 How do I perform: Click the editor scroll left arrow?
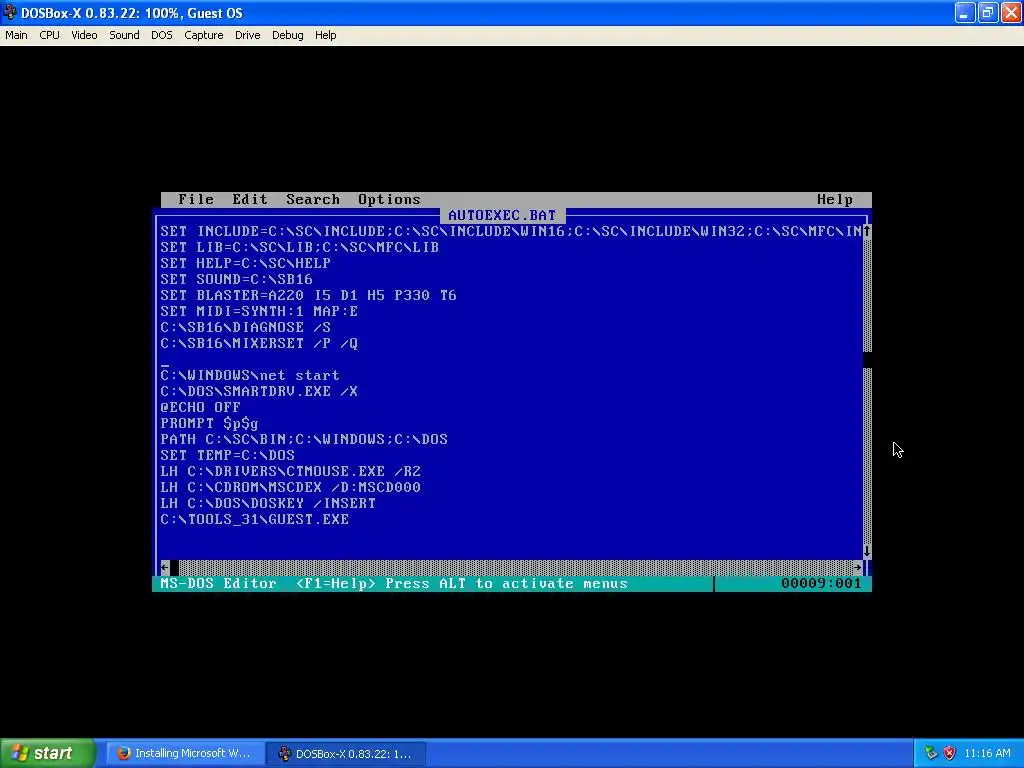pos(165,568)
